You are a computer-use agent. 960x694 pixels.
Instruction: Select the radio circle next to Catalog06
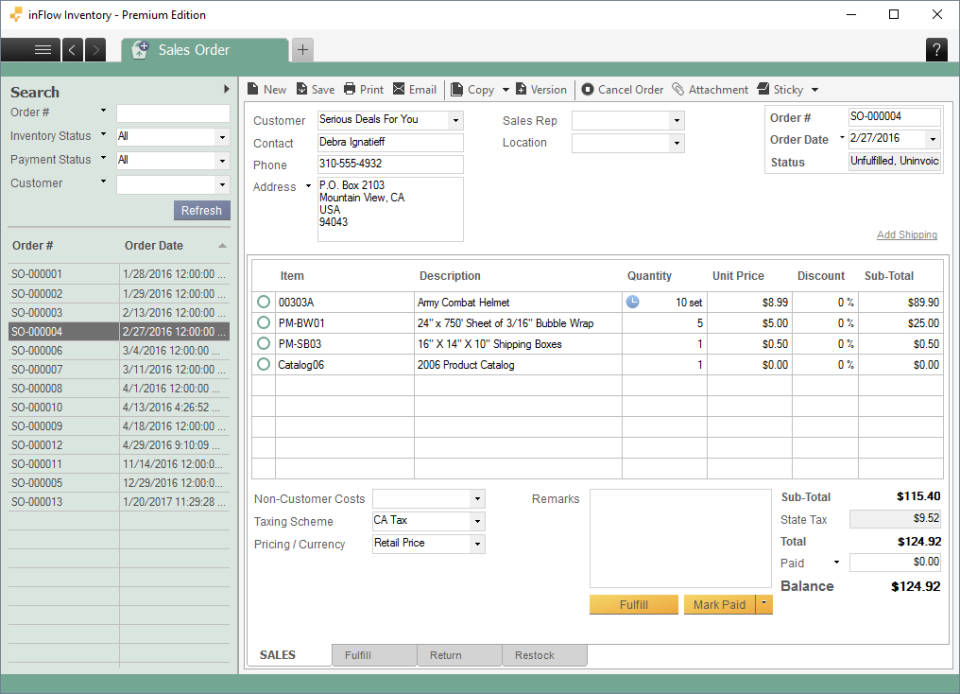point(262,365)
